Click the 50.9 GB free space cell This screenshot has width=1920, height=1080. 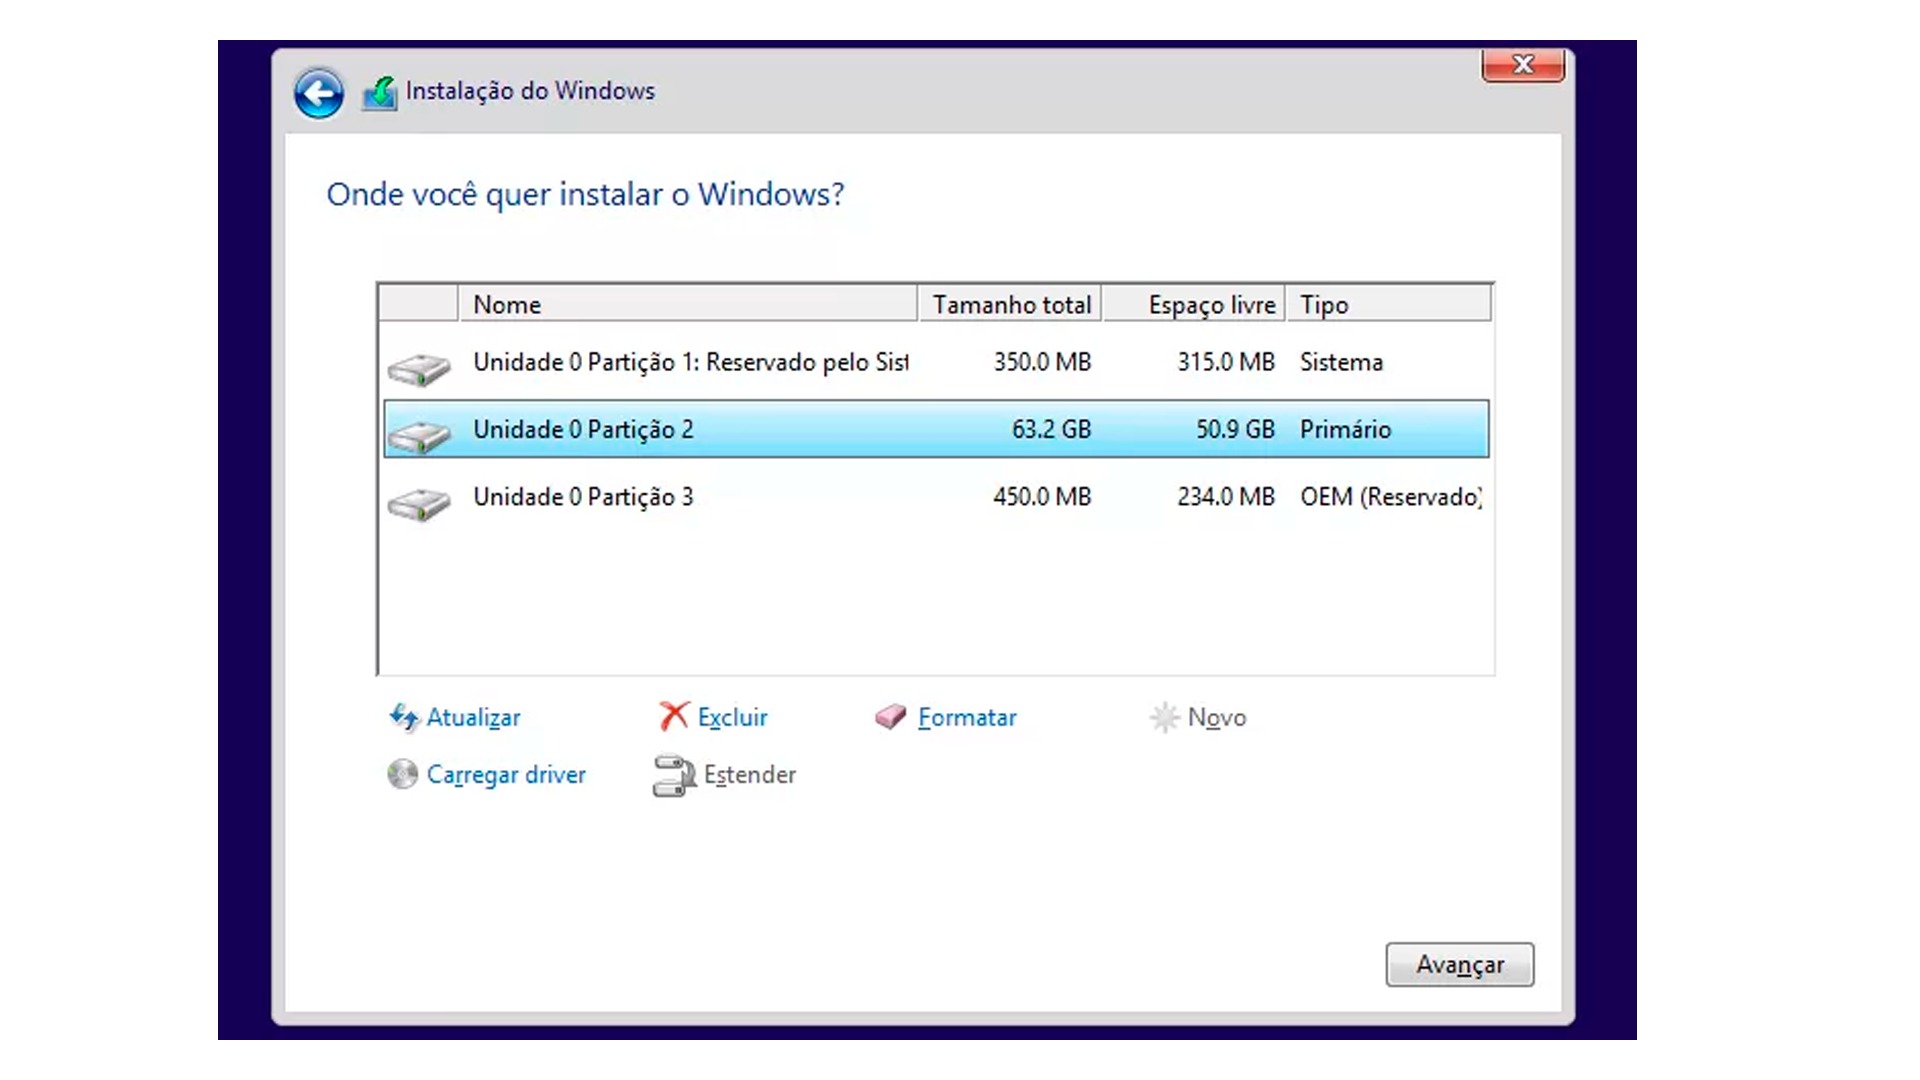tap(1235, 429)
